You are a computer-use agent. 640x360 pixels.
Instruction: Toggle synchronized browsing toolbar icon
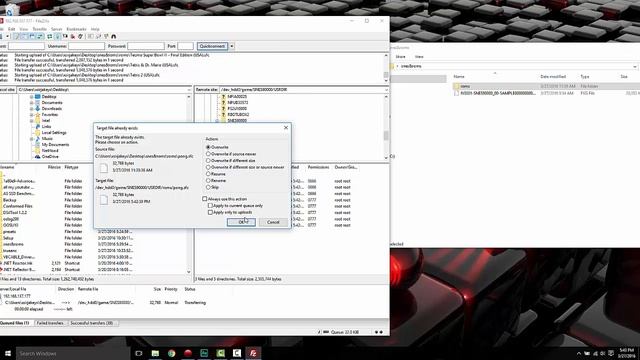click(106, 36)
